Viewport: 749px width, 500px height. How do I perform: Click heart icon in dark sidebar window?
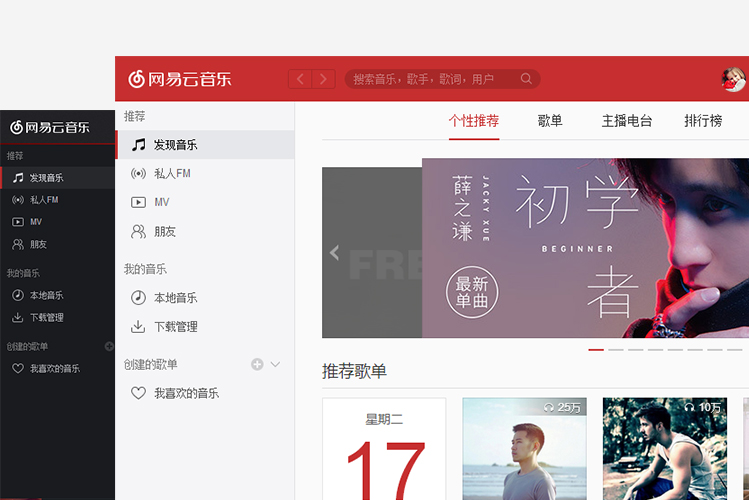tap(18, 368)
